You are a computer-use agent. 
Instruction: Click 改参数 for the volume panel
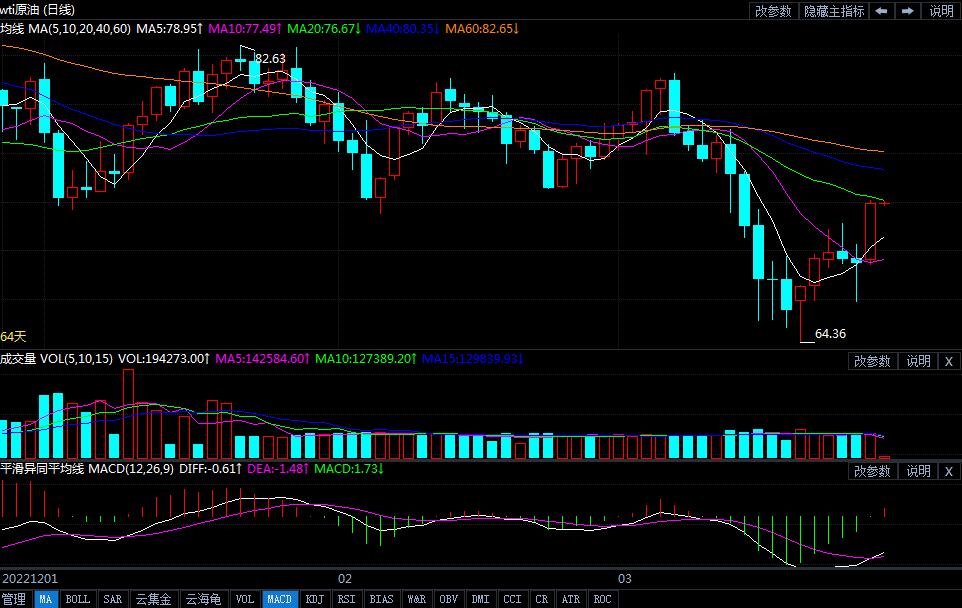(x=872, y=361)
